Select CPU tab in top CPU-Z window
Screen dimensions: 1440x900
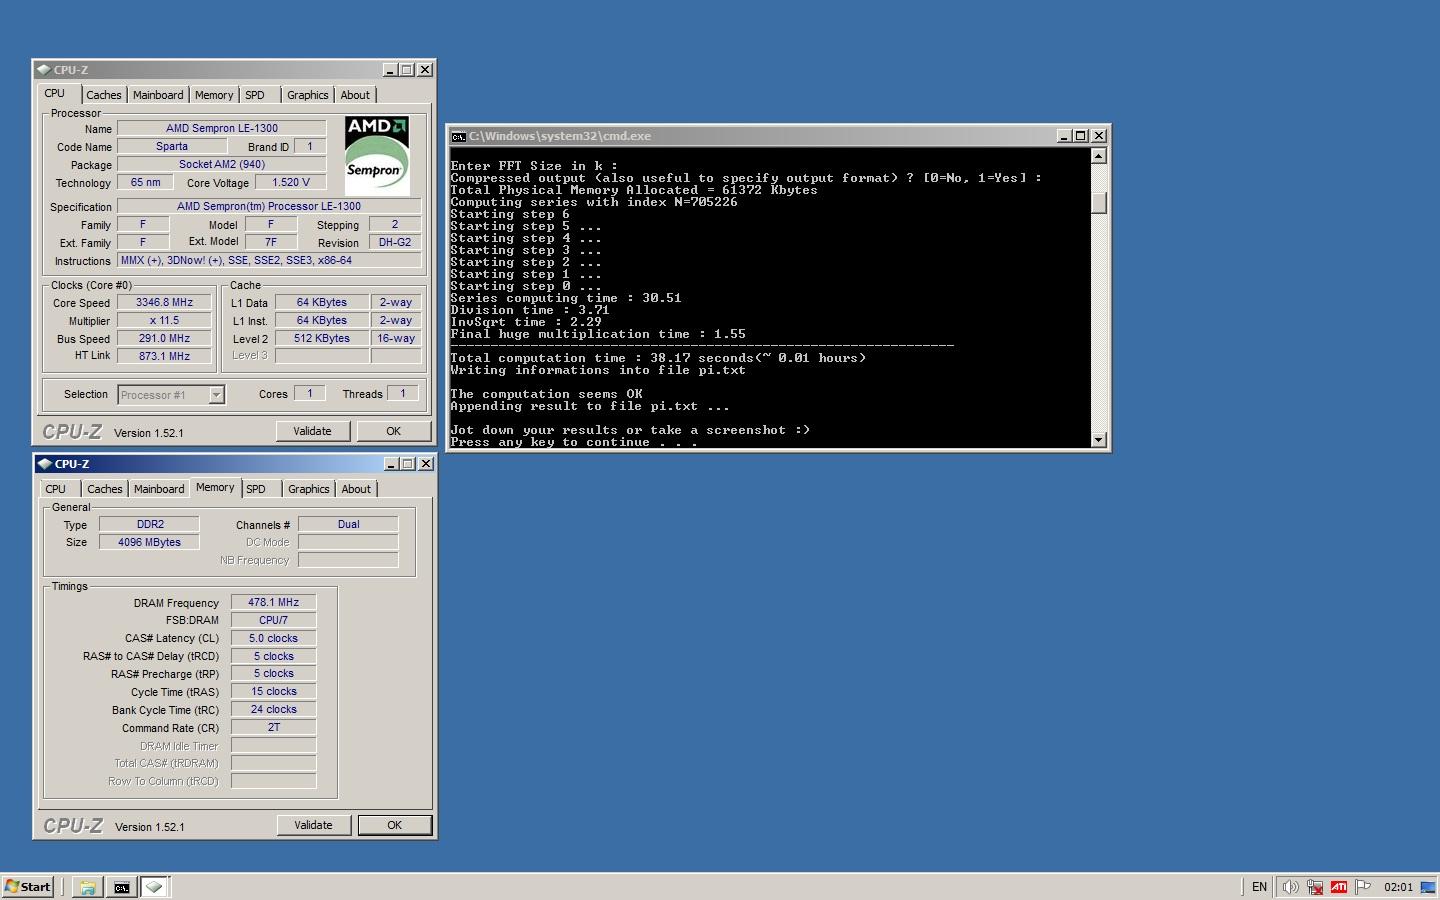tap(55, 94)
